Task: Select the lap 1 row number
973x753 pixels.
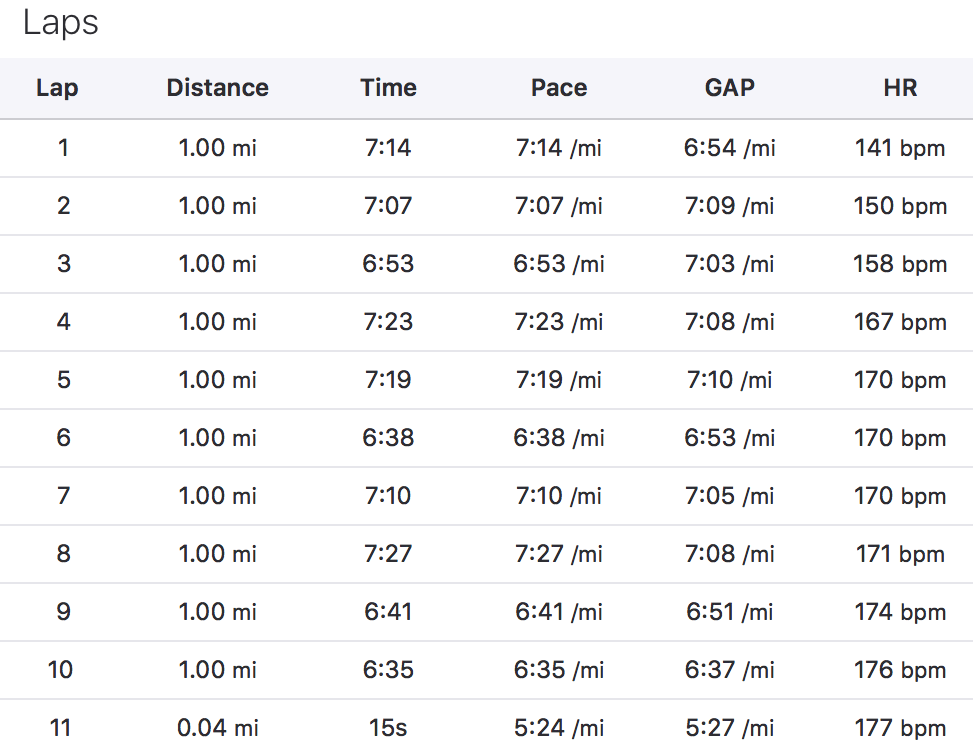Action: pos(63,148)
